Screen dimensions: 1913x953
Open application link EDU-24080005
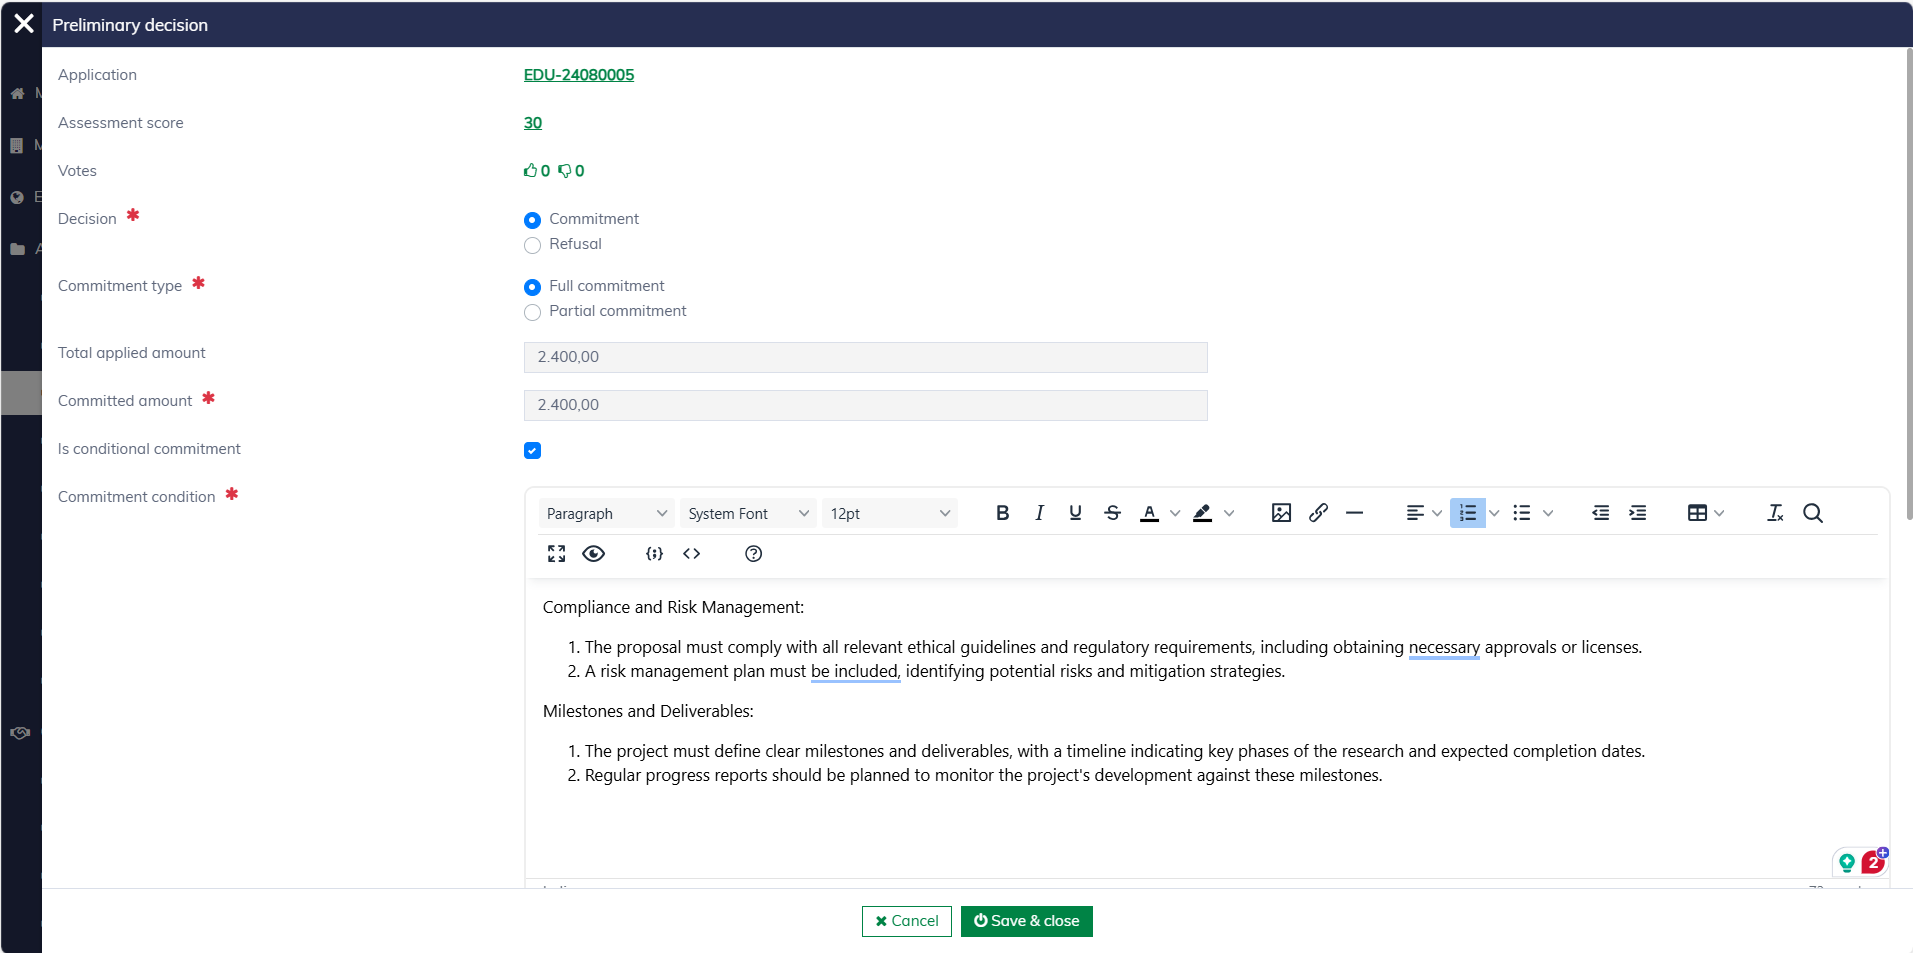[578, 75]
